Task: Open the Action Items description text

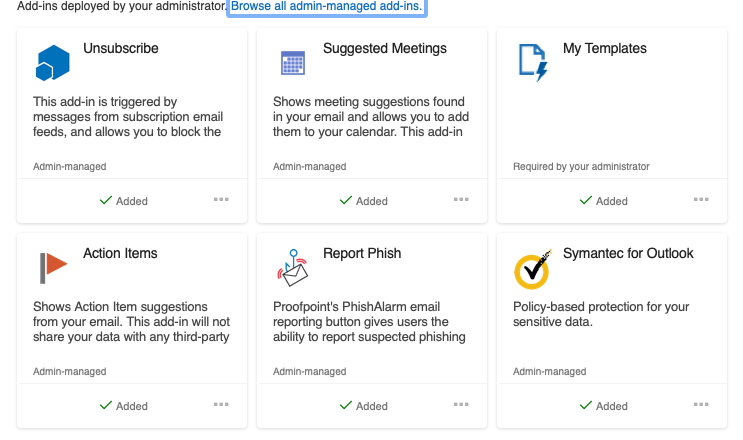Action: [131, 322]
